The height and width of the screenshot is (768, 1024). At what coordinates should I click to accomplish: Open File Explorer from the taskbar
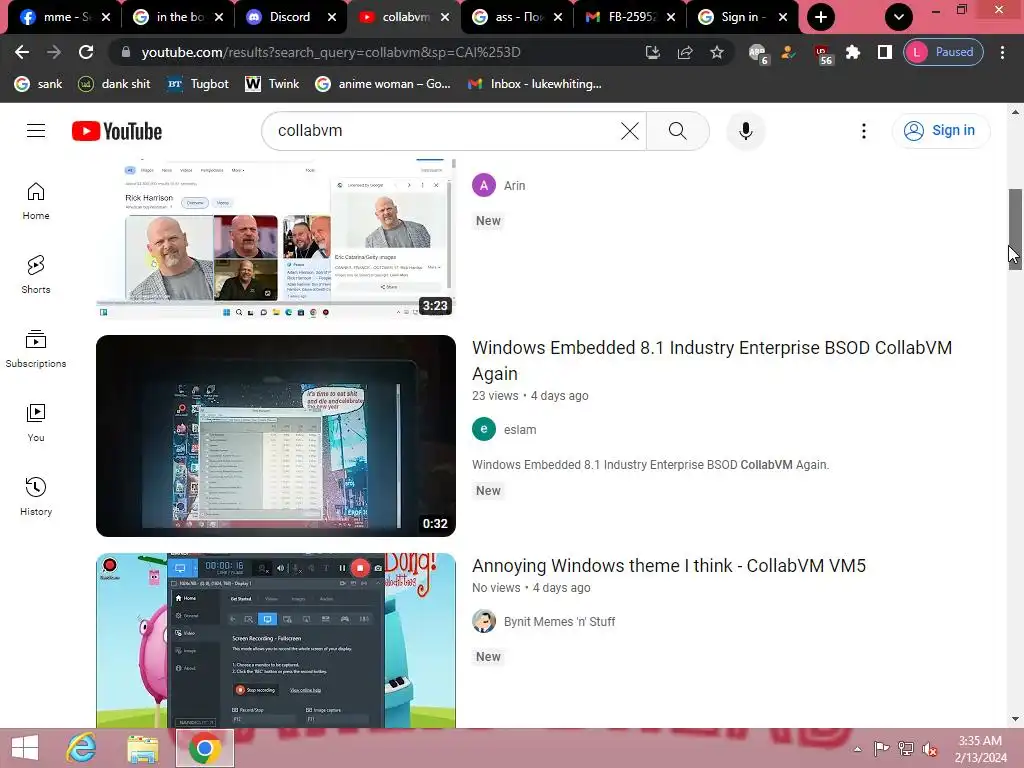point(142,748)
